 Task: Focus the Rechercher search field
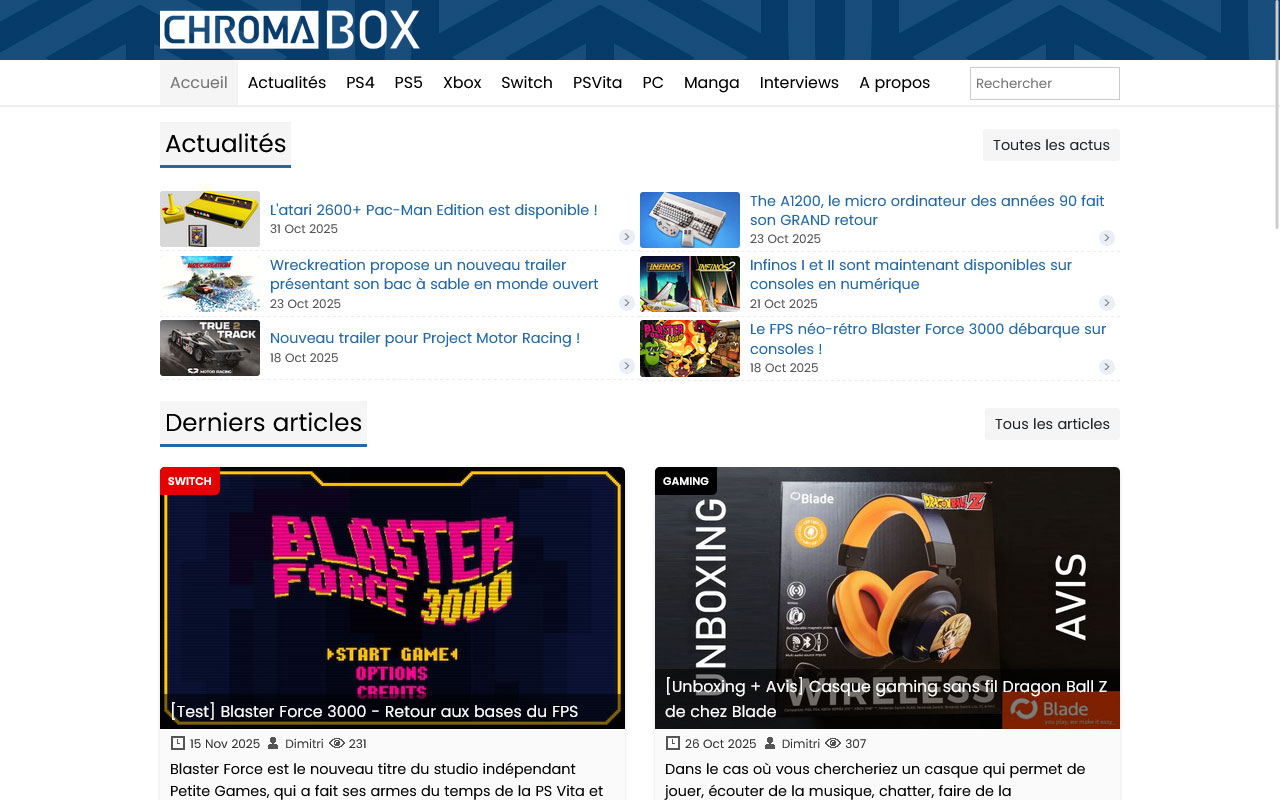pyautogui.click(x=1044, y=84)
